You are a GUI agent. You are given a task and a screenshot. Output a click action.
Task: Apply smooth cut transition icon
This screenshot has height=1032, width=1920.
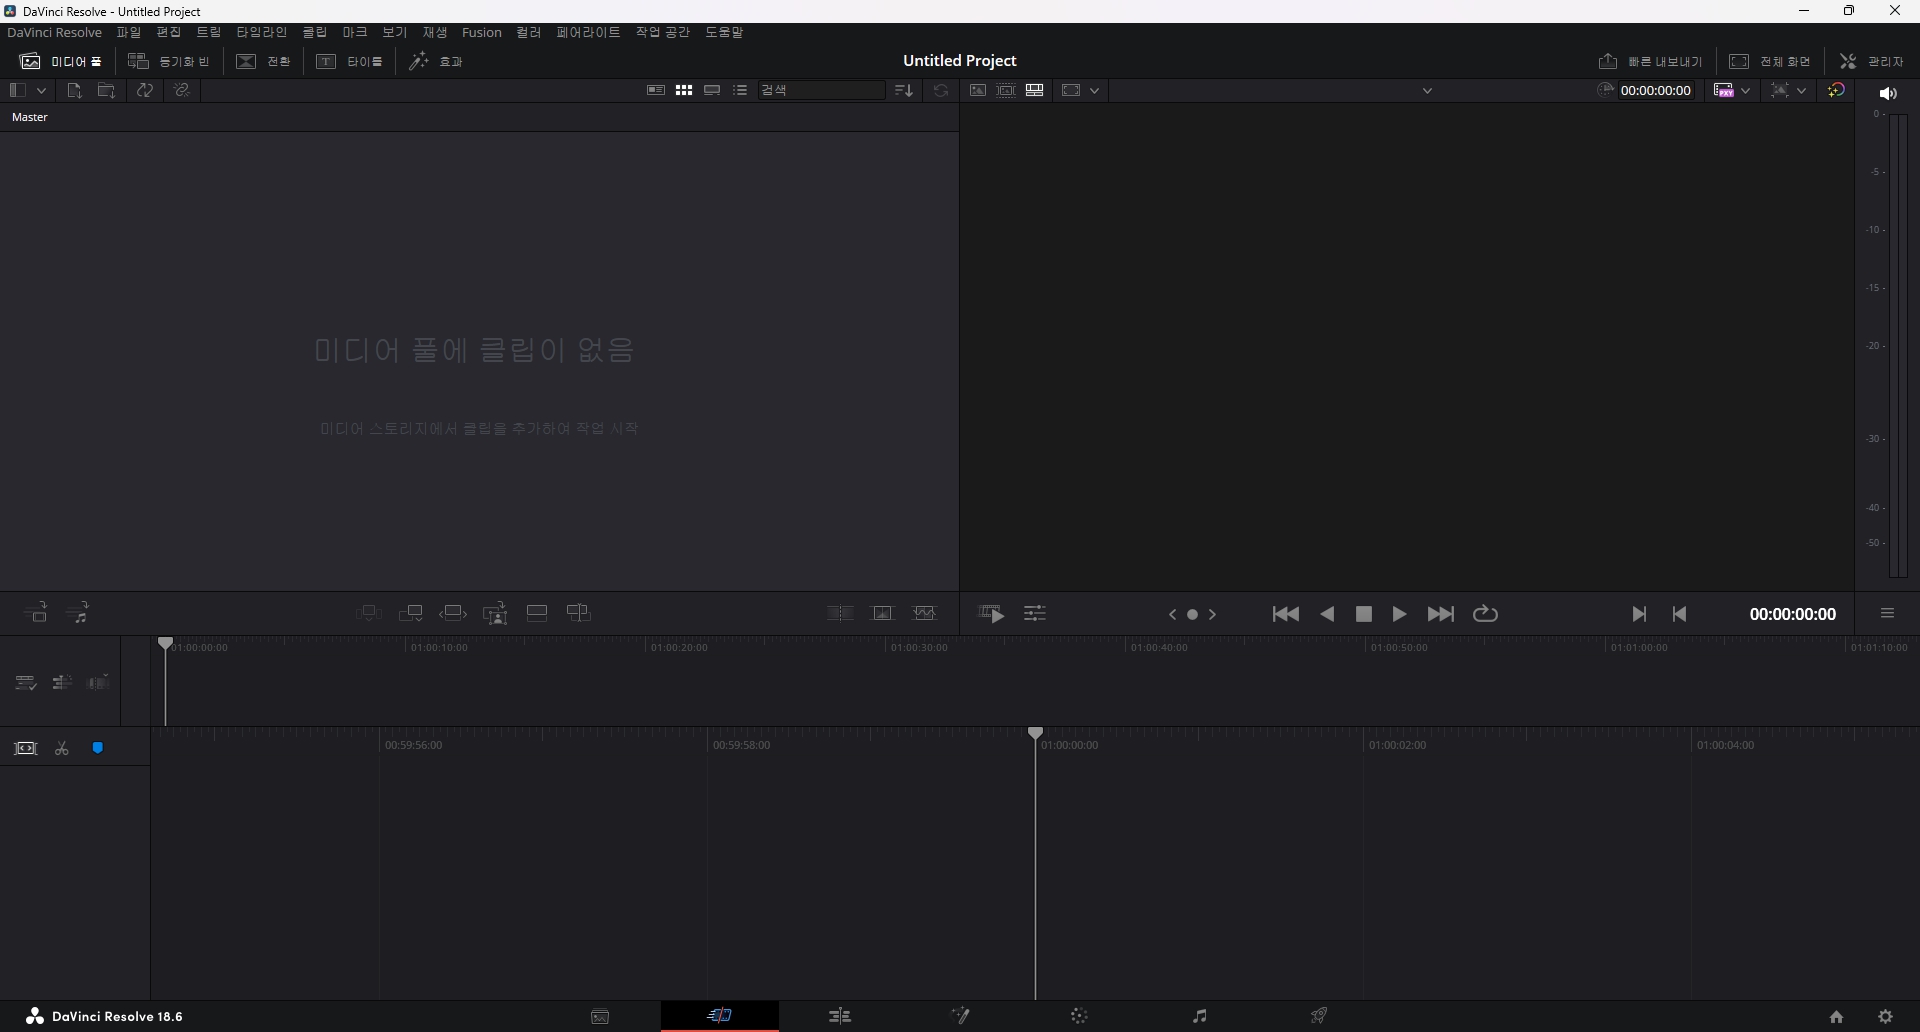click(x=925, y=613)
